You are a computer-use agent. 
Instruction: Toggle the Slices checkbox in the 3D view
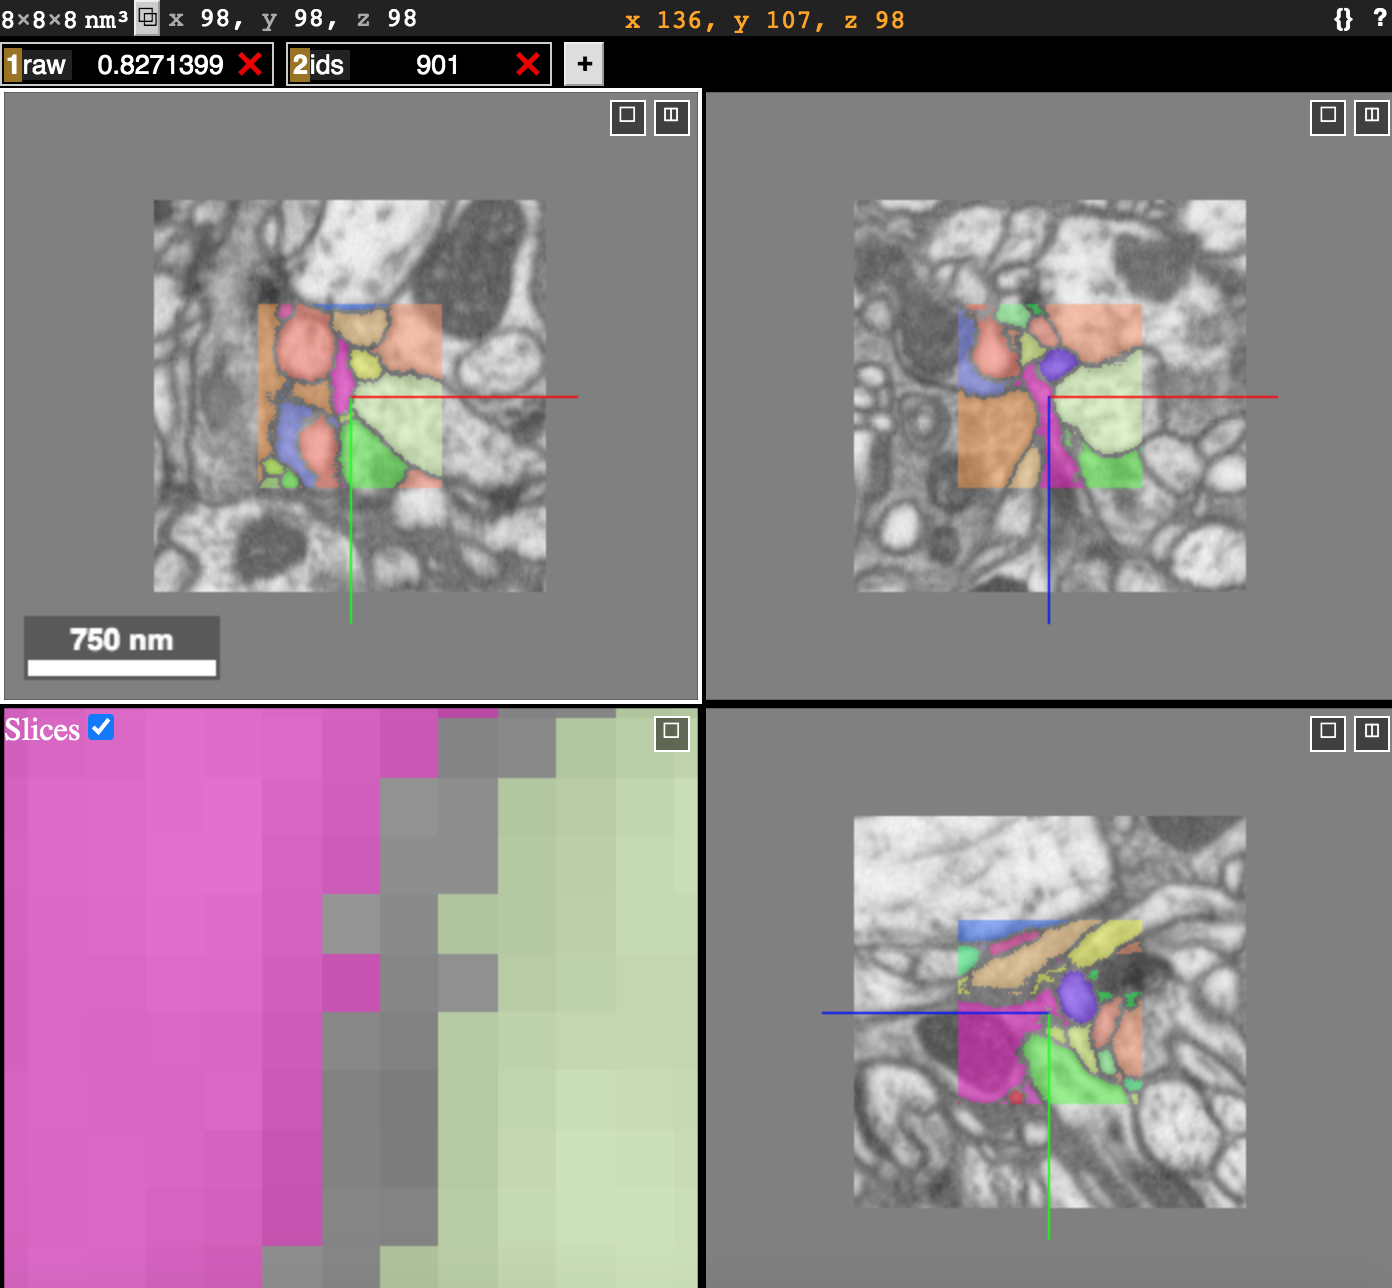point(100,728)
